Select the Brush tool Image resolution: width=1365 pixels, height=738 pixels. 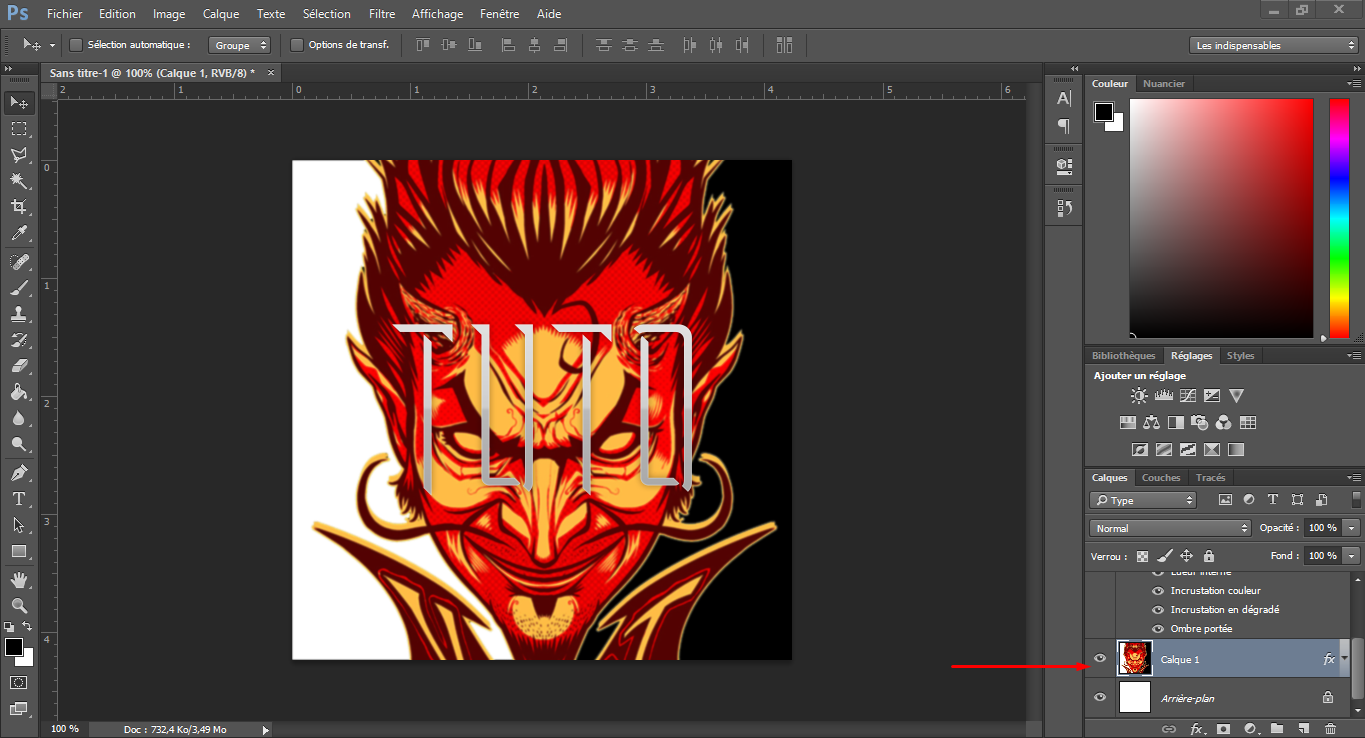click(x=19, y=287)
